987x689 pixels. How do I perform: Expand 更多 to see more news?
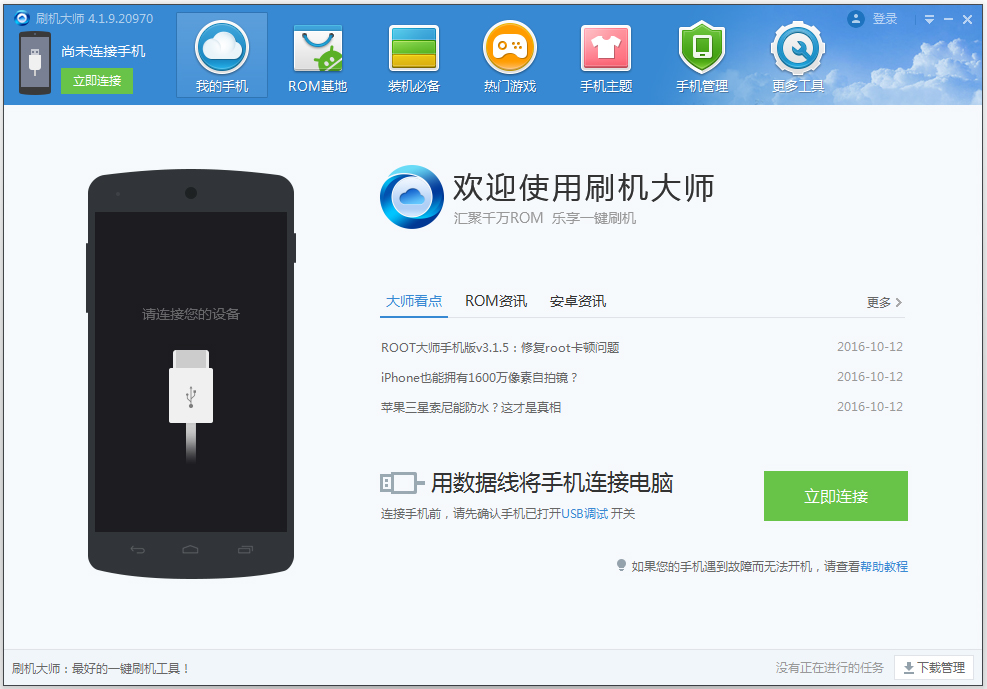point(880,301)
